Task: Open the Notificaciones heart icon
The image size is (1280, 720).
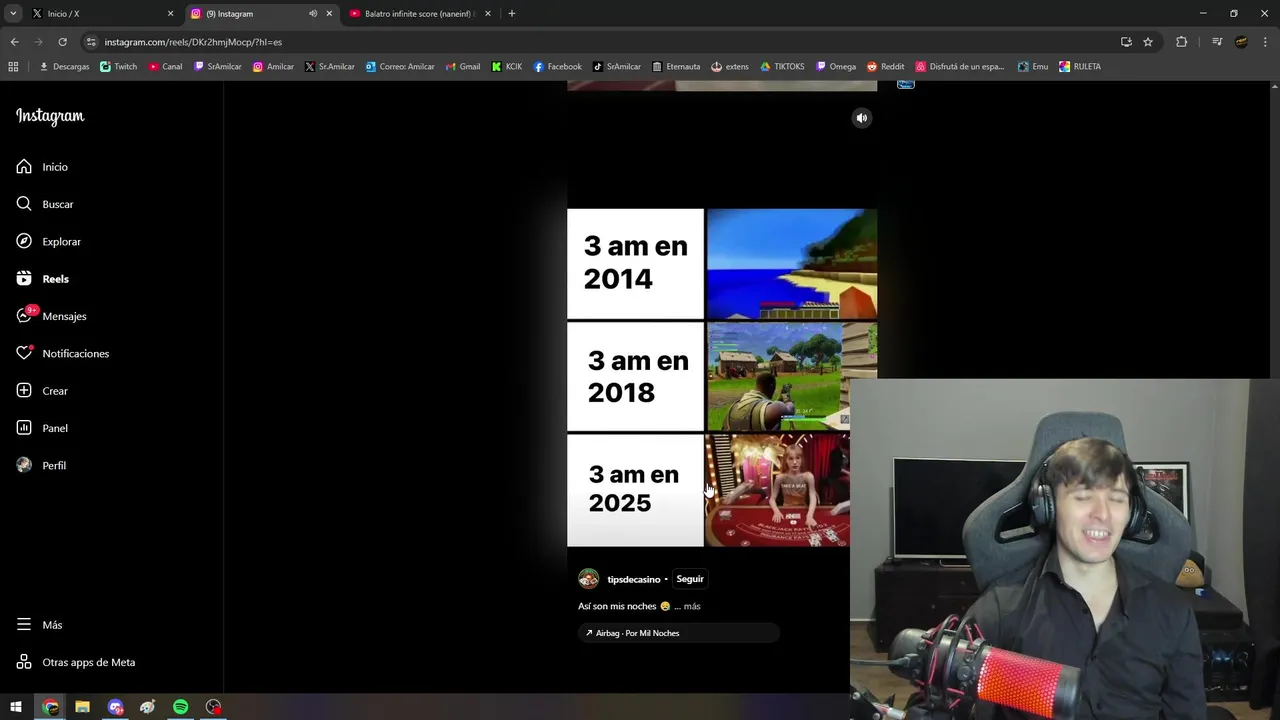Action: coord(24,353)
